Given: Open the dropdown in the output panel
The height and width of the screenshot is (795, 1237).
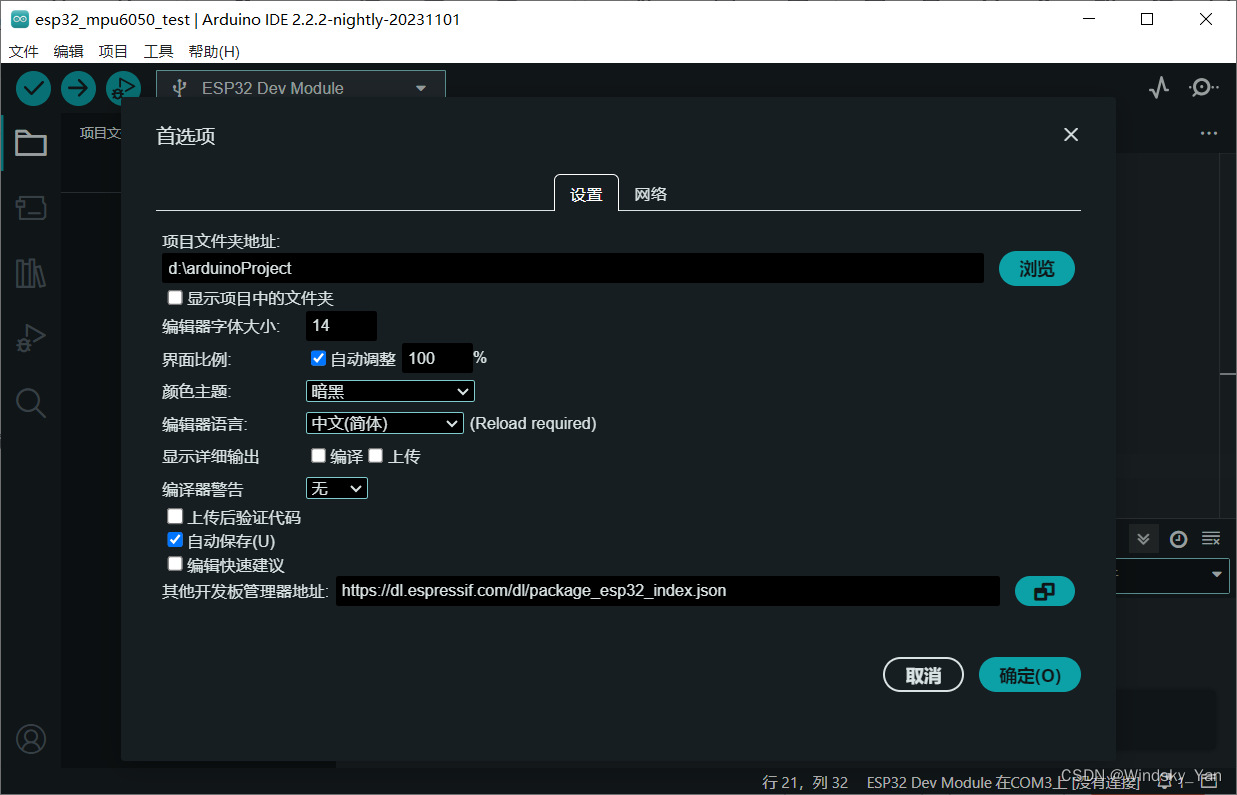Looking at the screenshot, I should coord(1172,575).
